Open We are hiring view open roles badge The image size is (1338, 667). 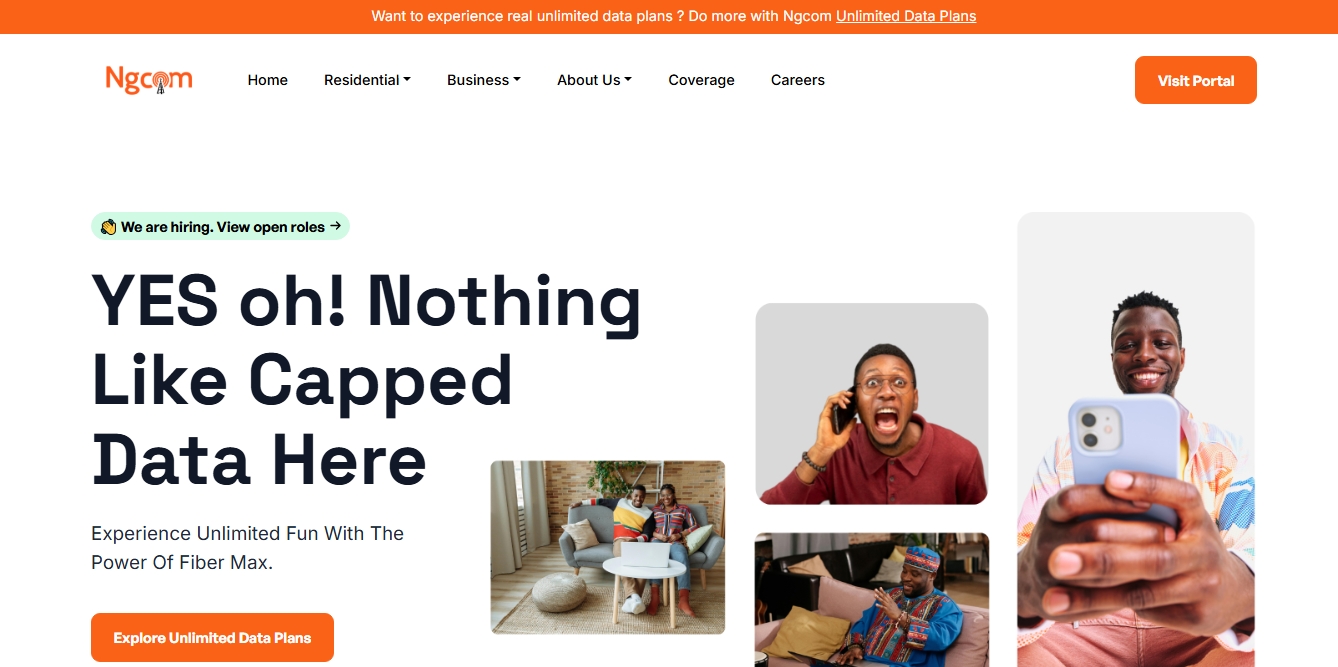220,227
